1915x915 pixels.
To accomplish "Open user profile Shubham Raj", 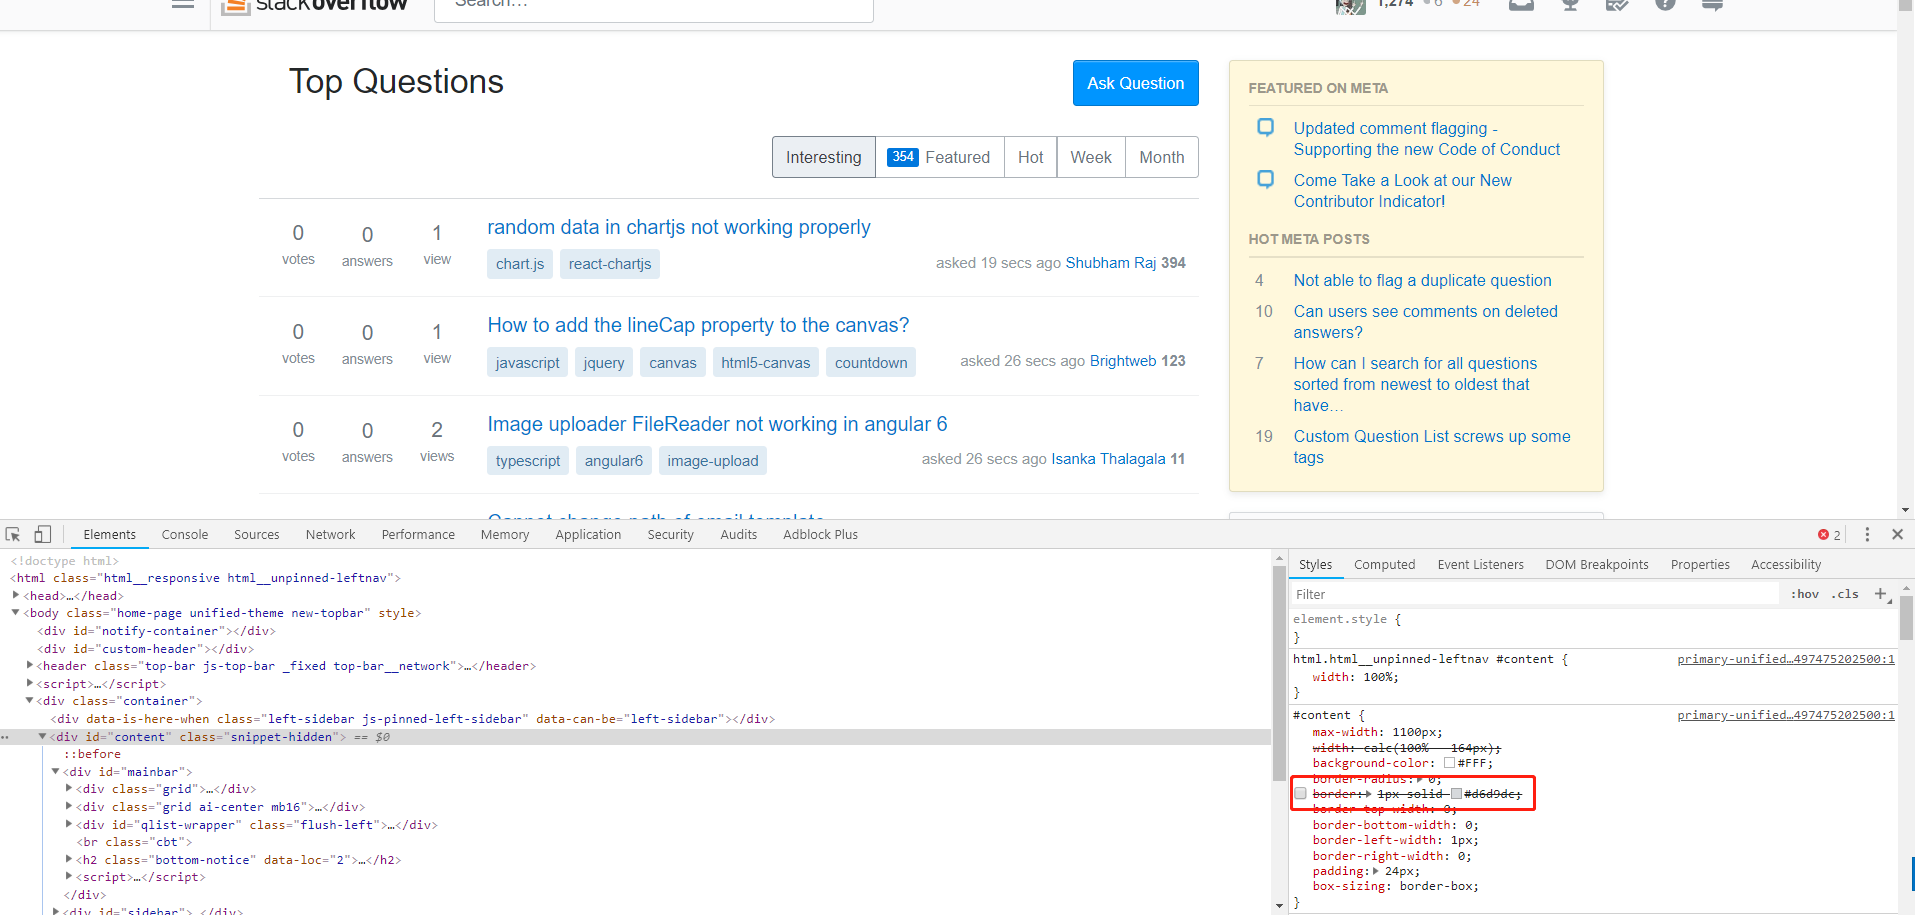I will coord(1111,263).
